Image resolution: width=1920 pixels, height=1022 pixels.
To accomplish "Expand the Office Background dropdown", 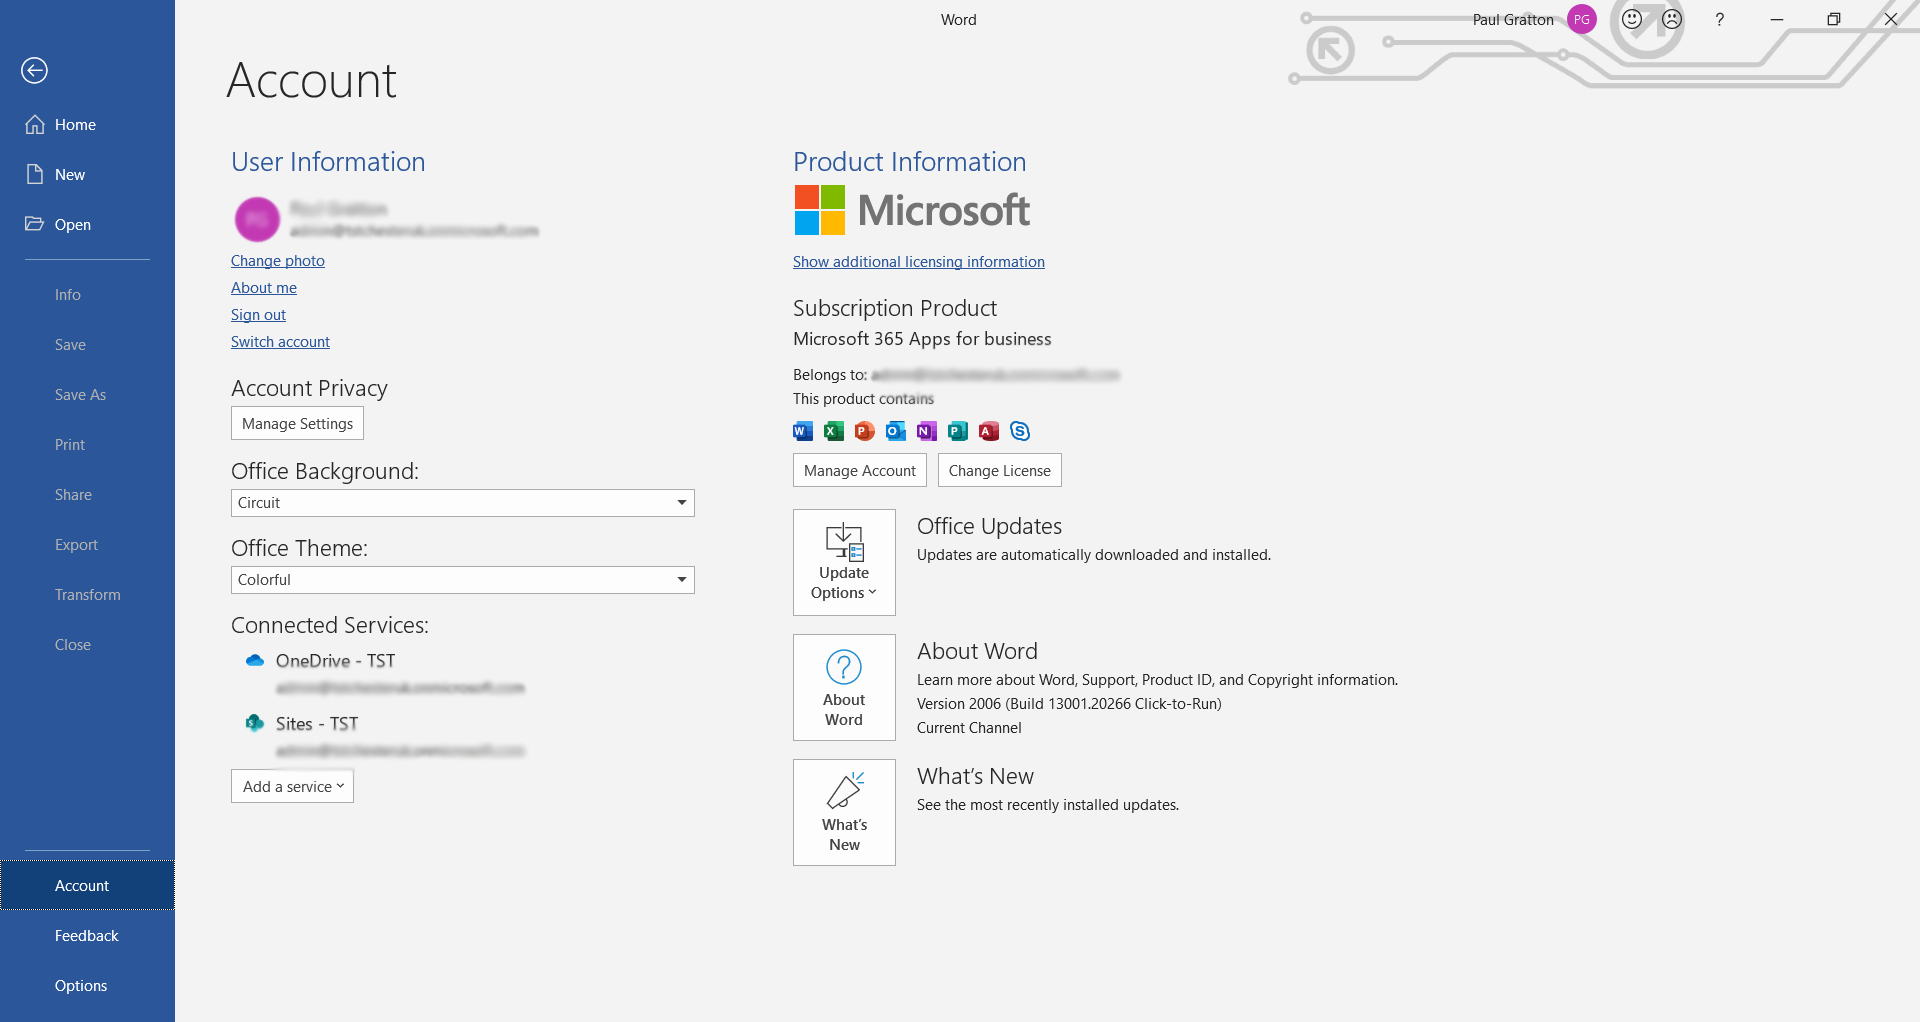I will tap(681, 503).
